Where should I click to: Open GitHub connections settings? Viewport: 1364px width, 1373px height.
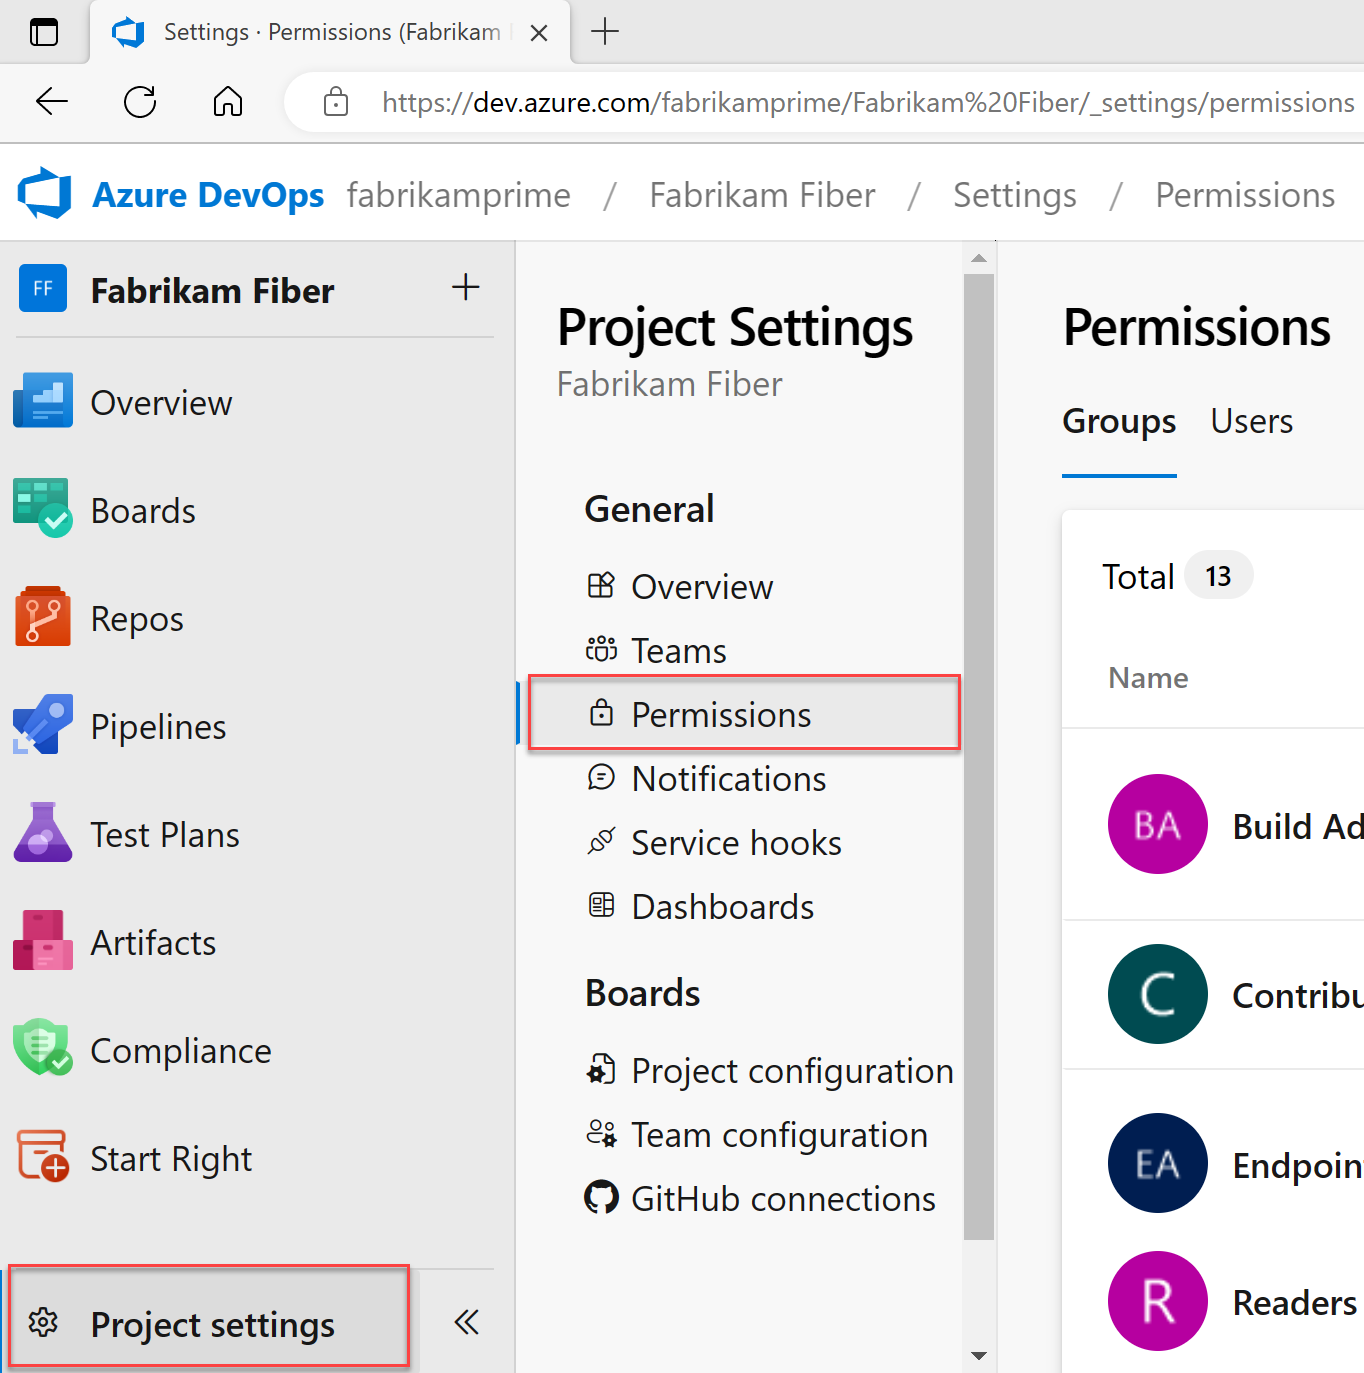point(782,1198)
